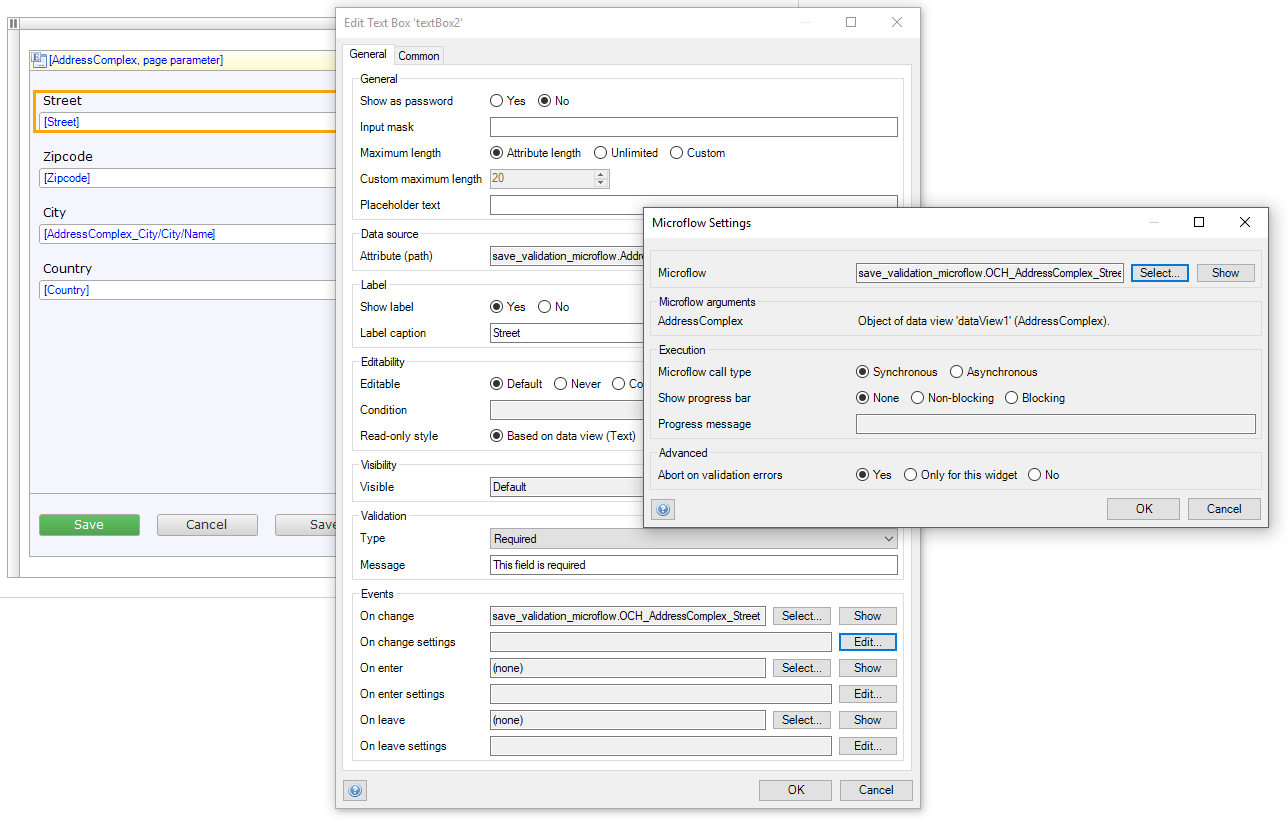Click Edit button for On change settings
1288x827 pixels.
867,642
